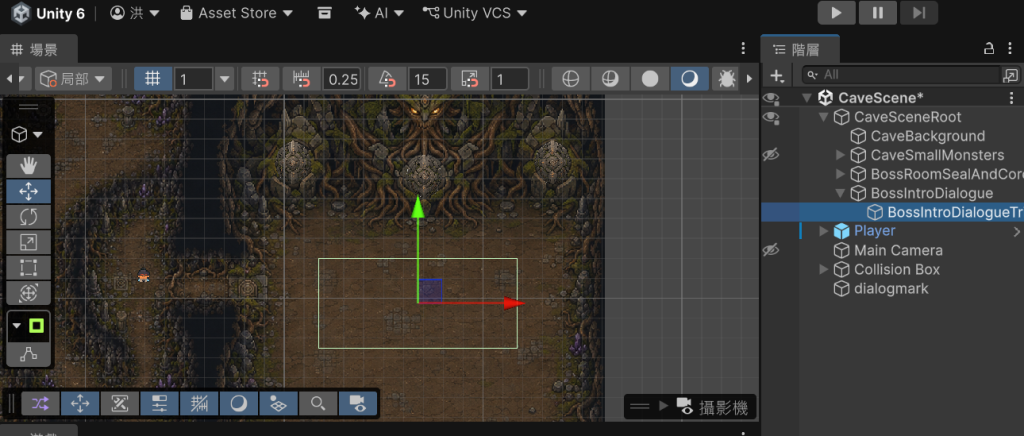This screenshot has height=436, width=1024.
Task: Advance one frame with Step button
Action: click(919, 13)
